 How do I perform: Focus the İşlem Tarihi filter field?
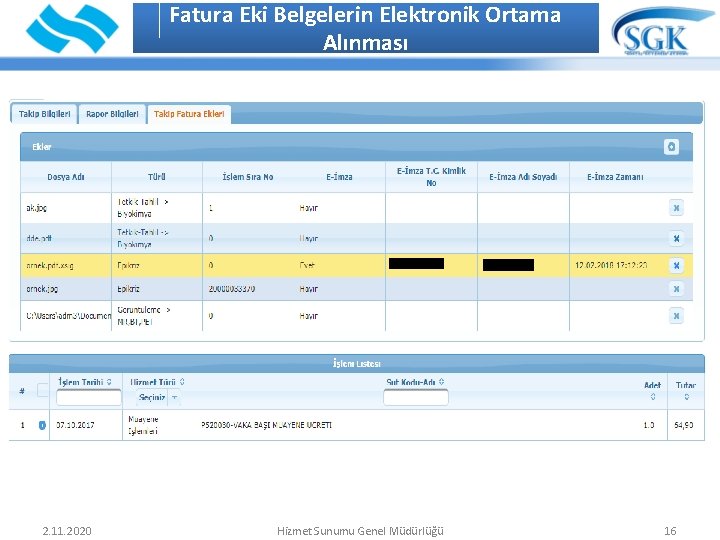[x=89, y=398]
